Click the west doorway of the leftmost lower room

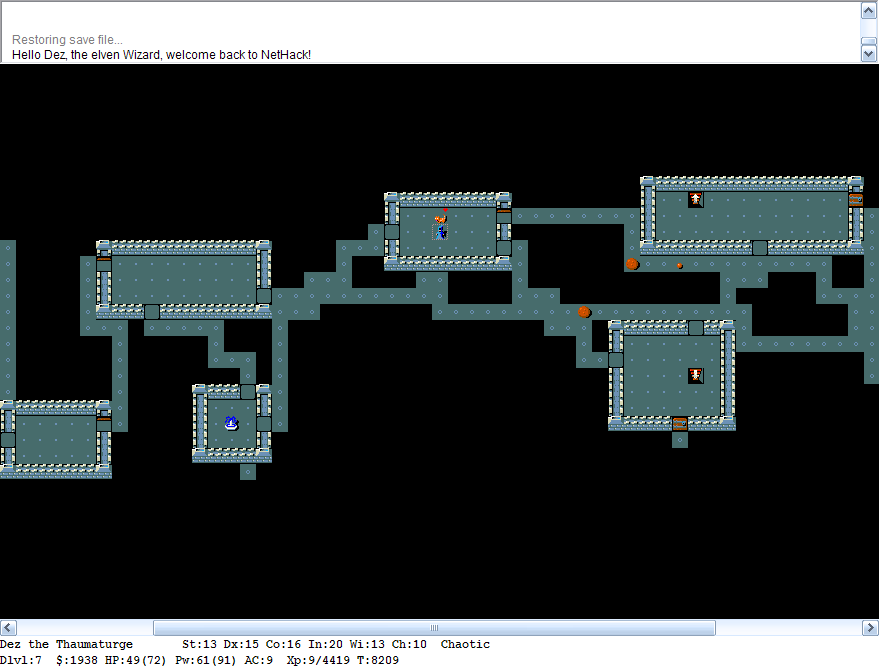point(7,440)
